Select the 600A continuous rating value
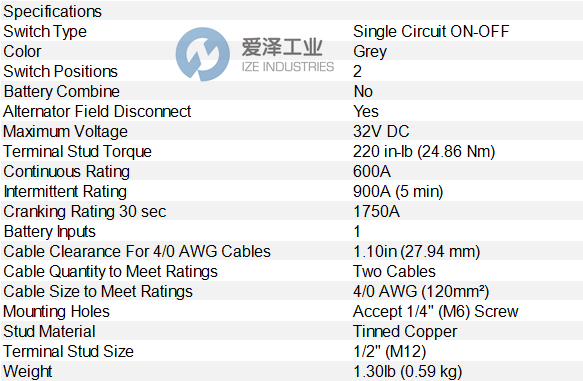This screenshot has width=583, height=381. [x=372, y=172]
